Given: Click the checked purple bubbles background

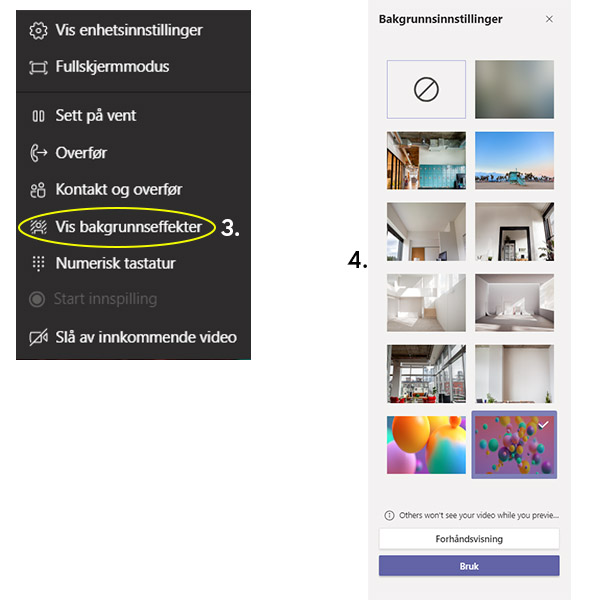Looking at the screenshot, I should pyautogui.click(x=514, y=445).
